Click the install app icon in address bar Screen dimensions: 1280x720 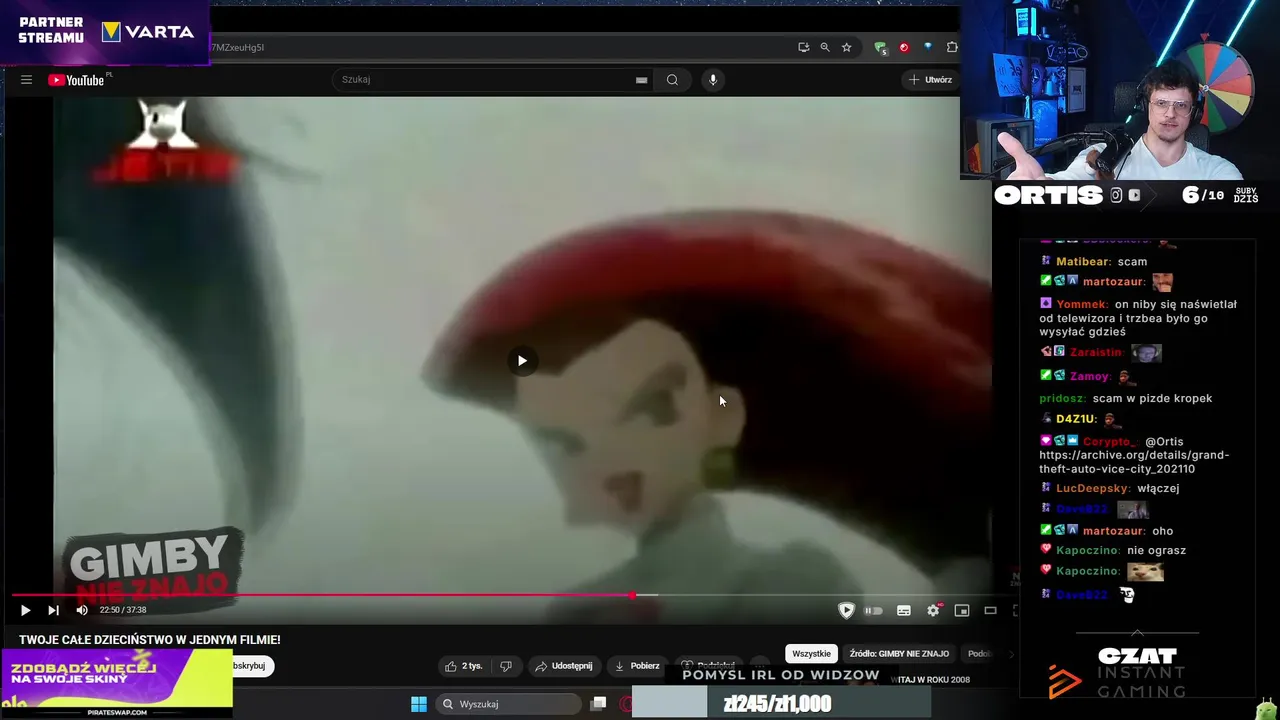pos(803,47)
